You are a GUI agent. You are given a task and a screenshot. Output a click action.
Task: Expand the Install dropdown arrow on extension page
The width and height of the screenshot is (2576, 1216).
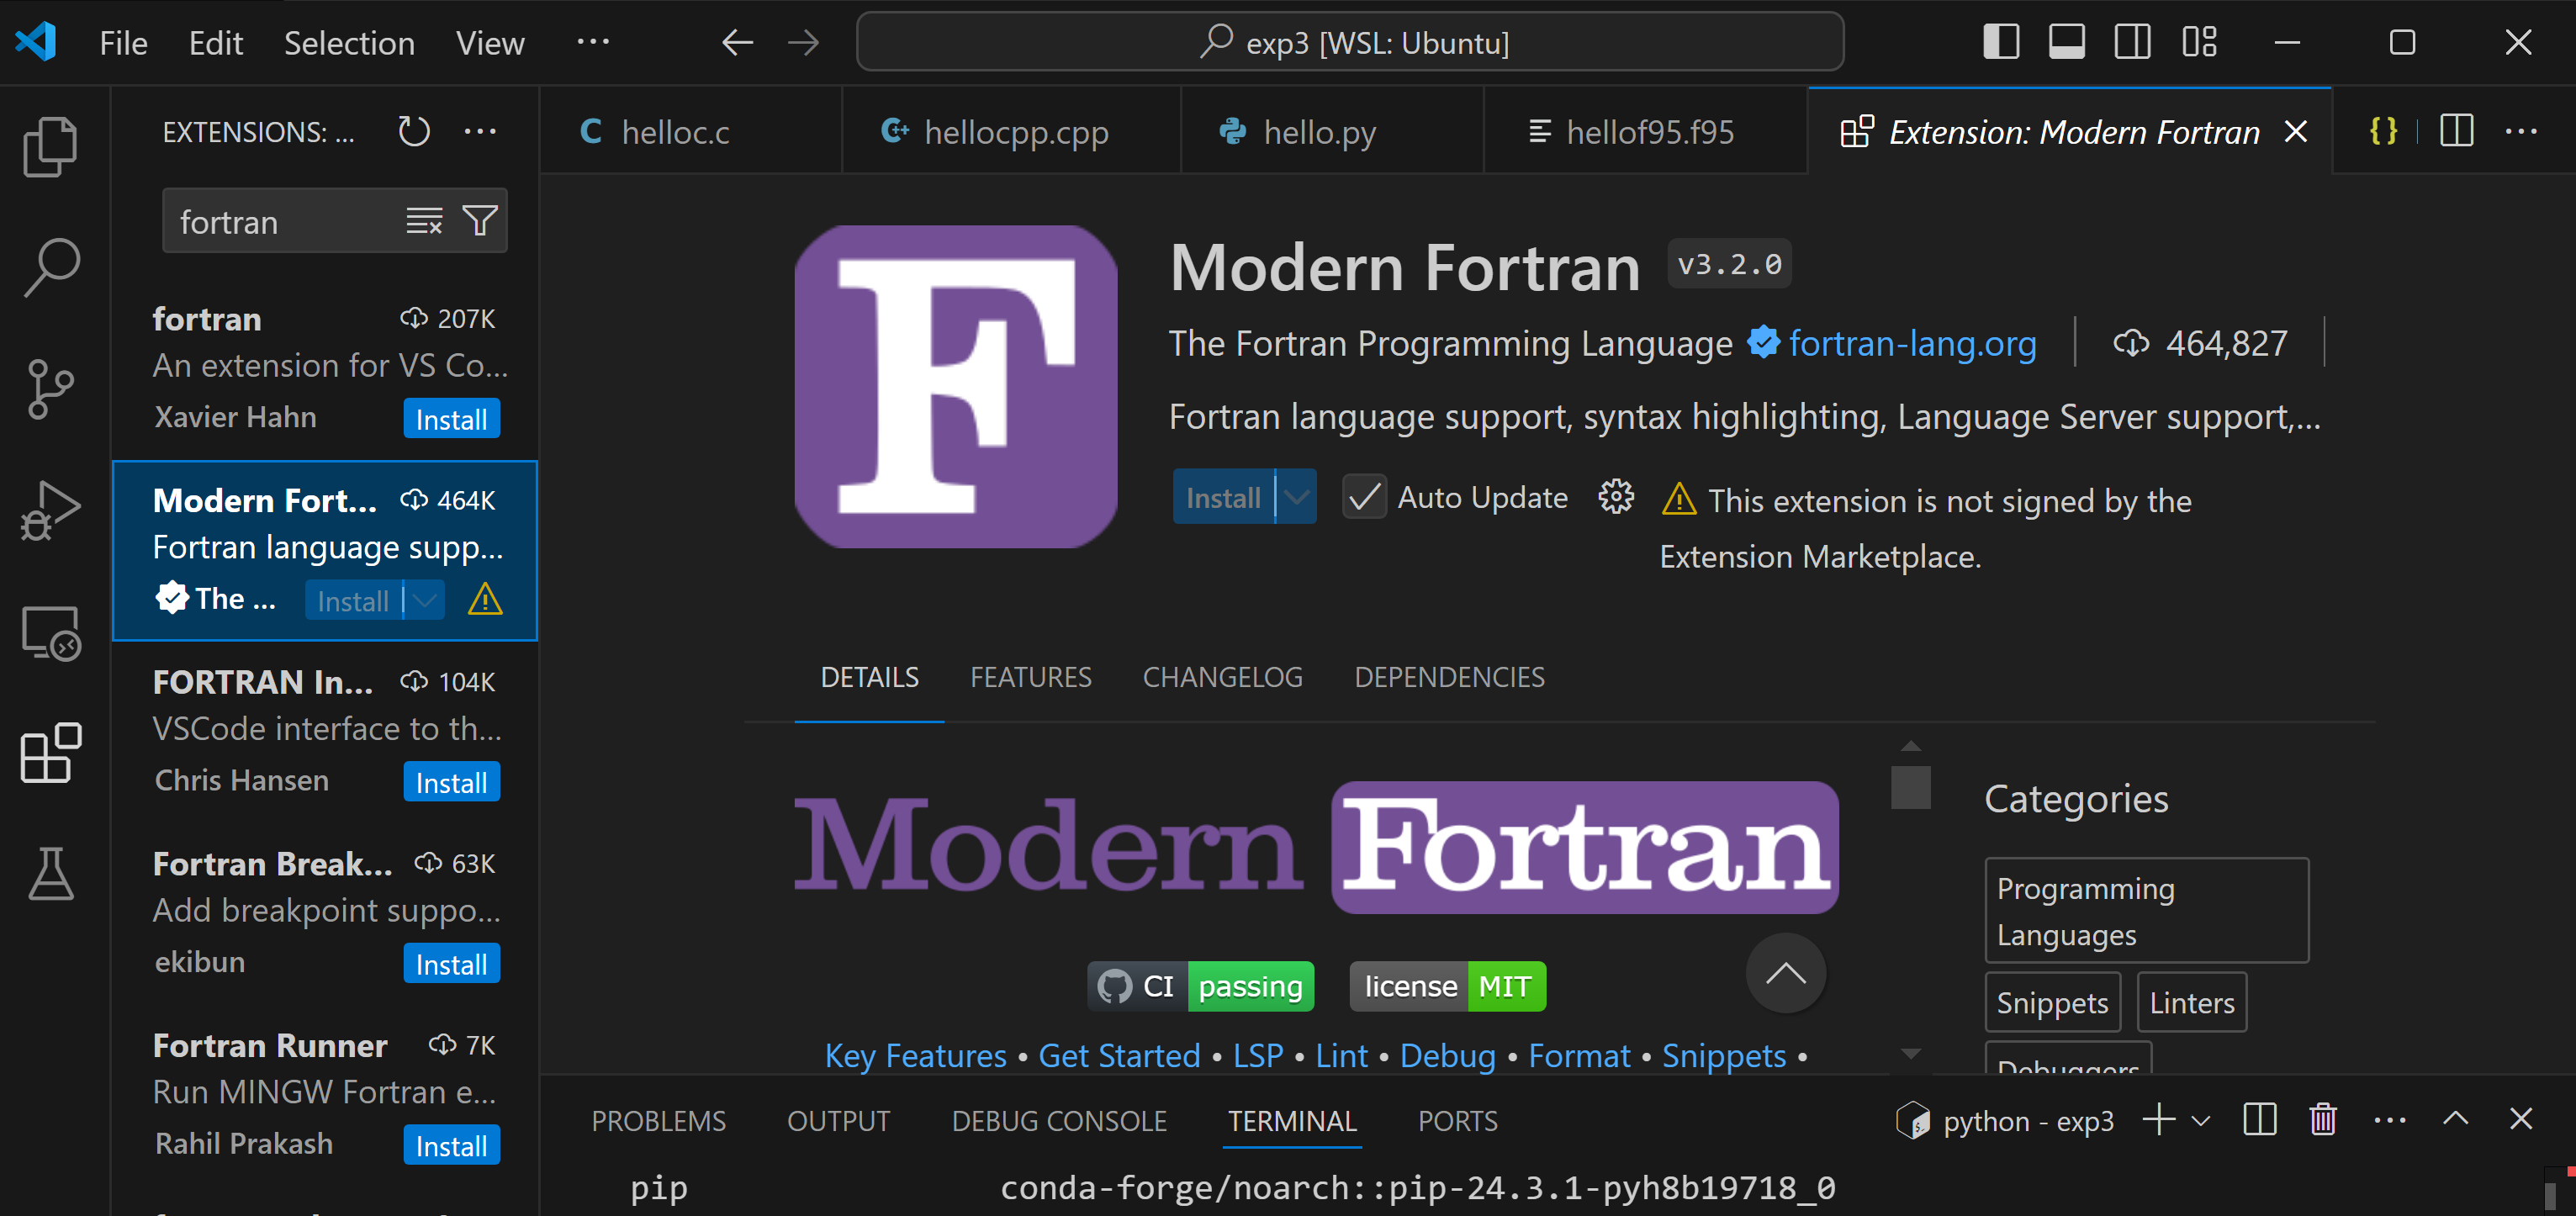click(x=1296, y=497)
